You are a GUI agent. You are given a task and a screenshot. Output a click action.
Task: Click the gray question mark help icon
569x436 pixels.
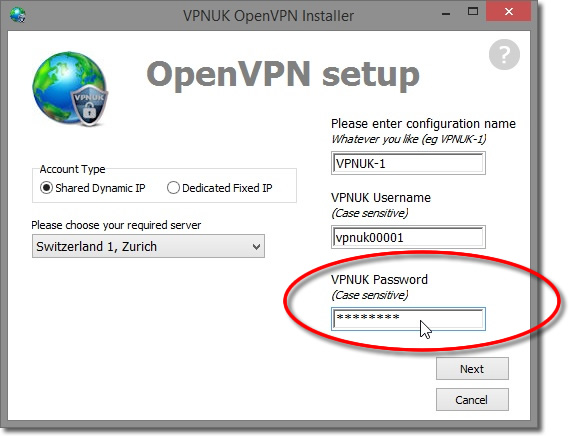coord(504,54)
